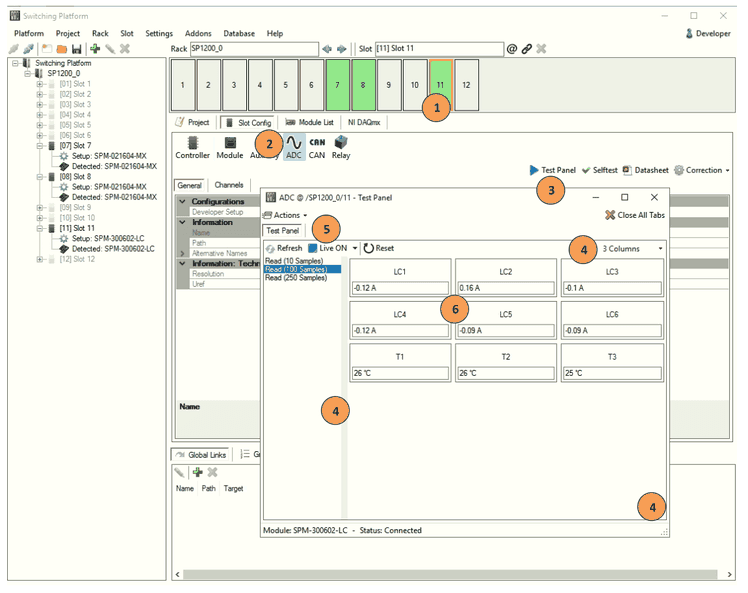
Task: Click the disconnect plug icon in toolbar
Action: click(28, 49)
